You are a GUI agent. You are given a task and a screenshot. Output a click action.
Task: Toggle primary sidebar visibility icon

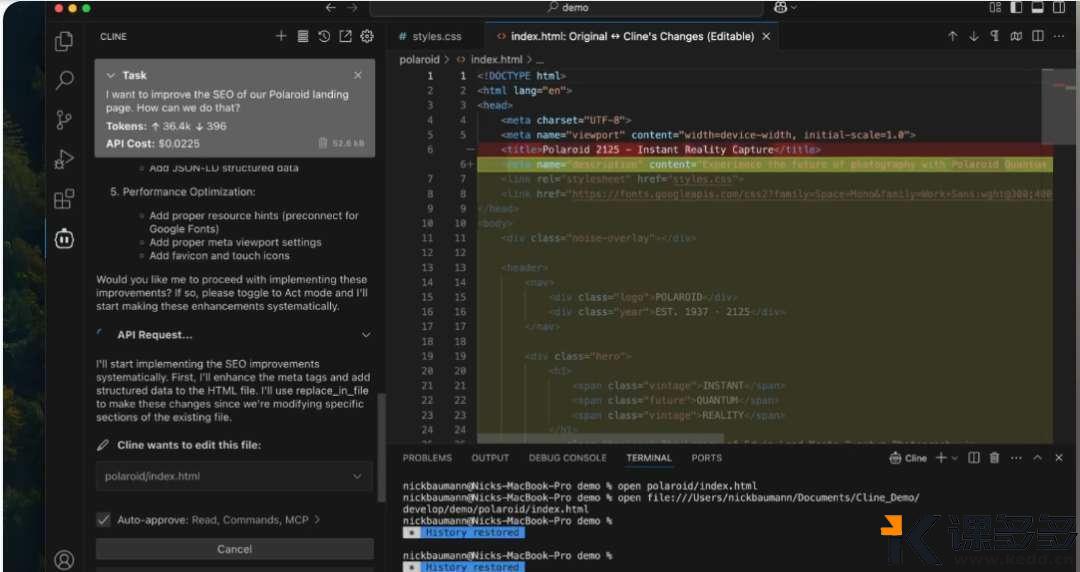click(x=1016, y=8)
